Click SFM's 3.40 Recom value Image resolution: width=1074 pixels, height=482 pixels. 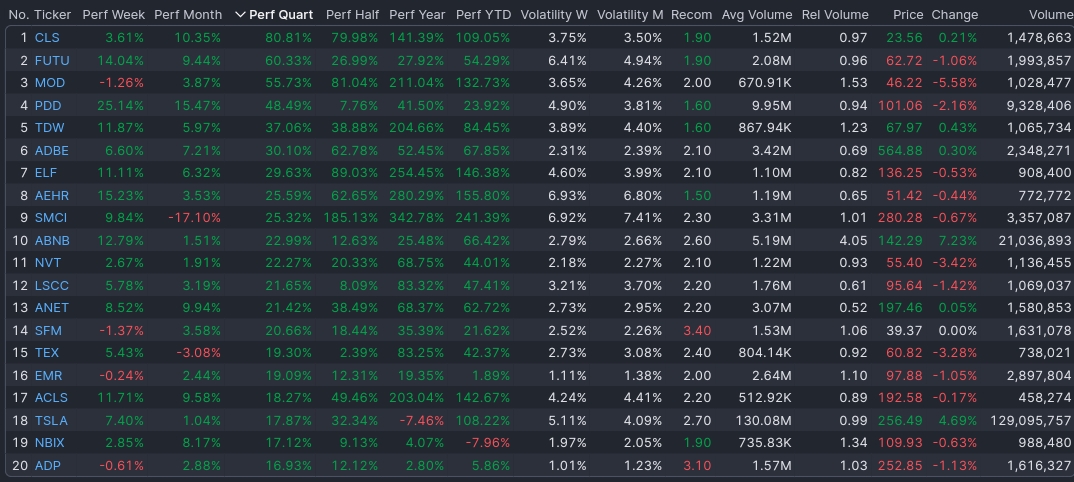[x=697, y=331]
